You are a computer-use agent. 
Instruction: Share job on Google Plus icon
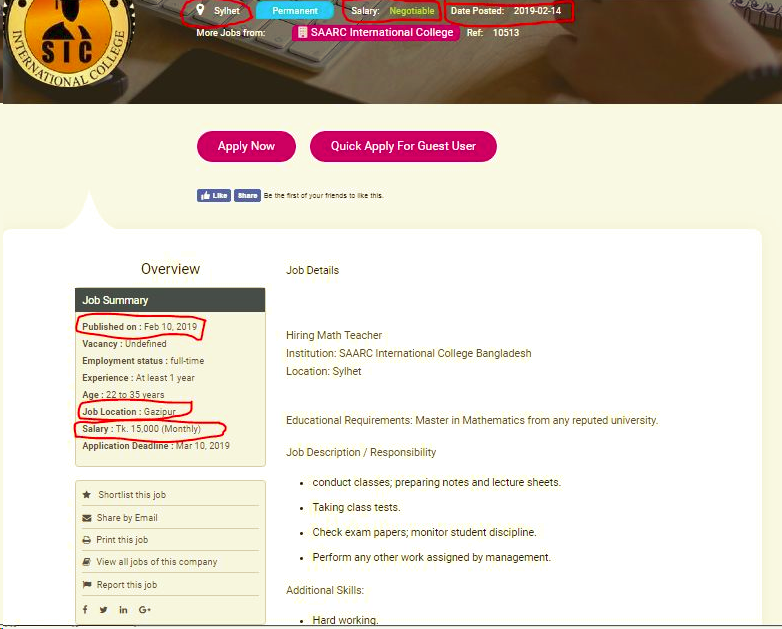145,610
